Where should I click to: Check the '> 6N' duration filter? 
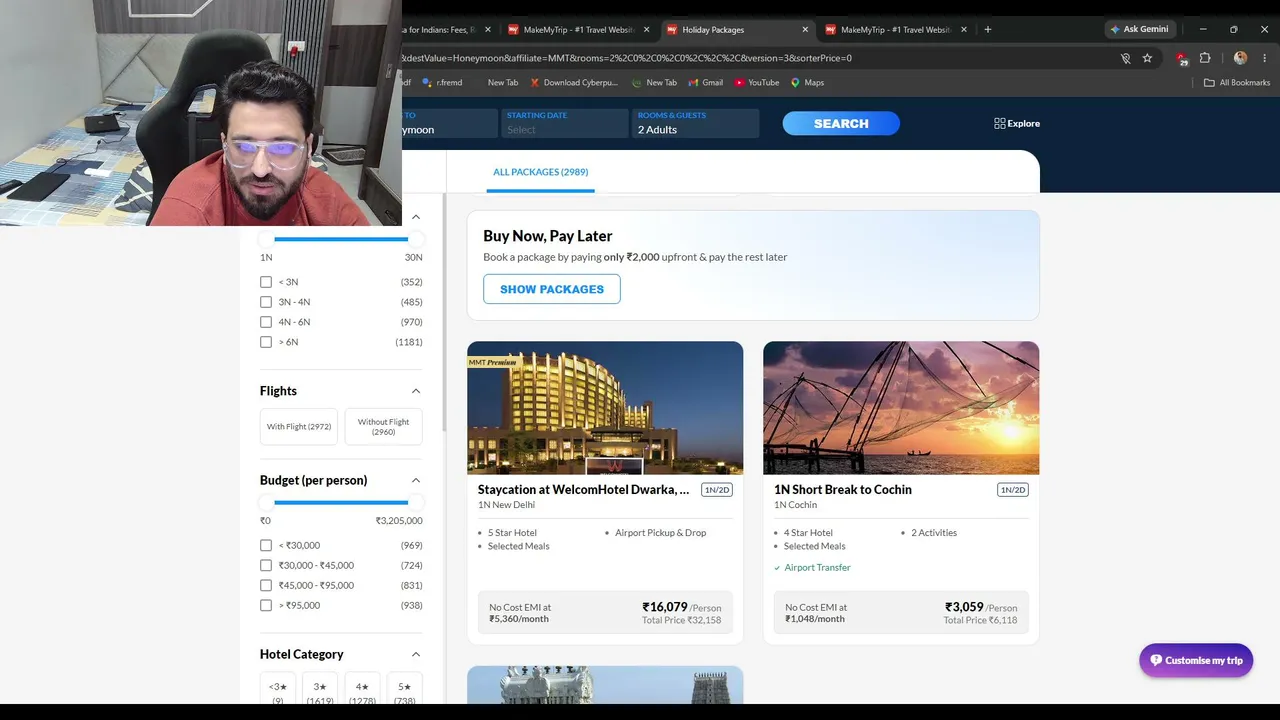point(266,342)
